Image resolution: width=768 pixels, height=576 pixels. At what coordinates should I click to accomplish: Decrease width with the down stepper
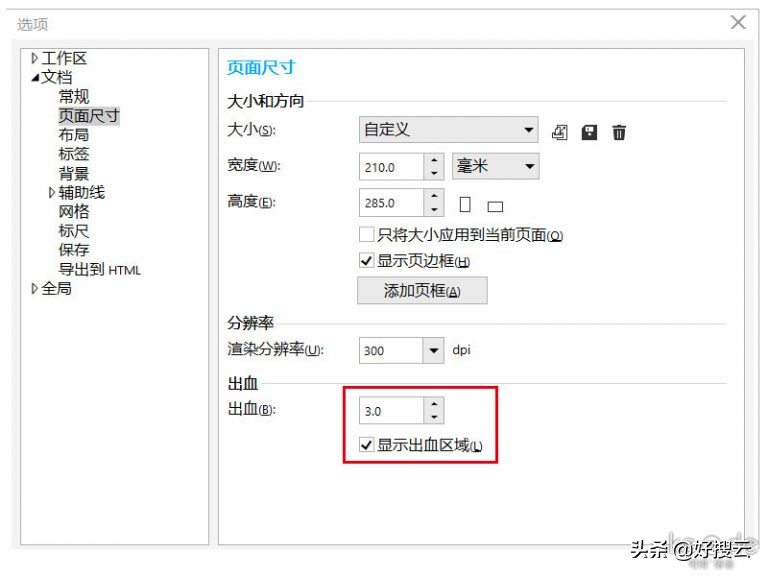[434, 173]
